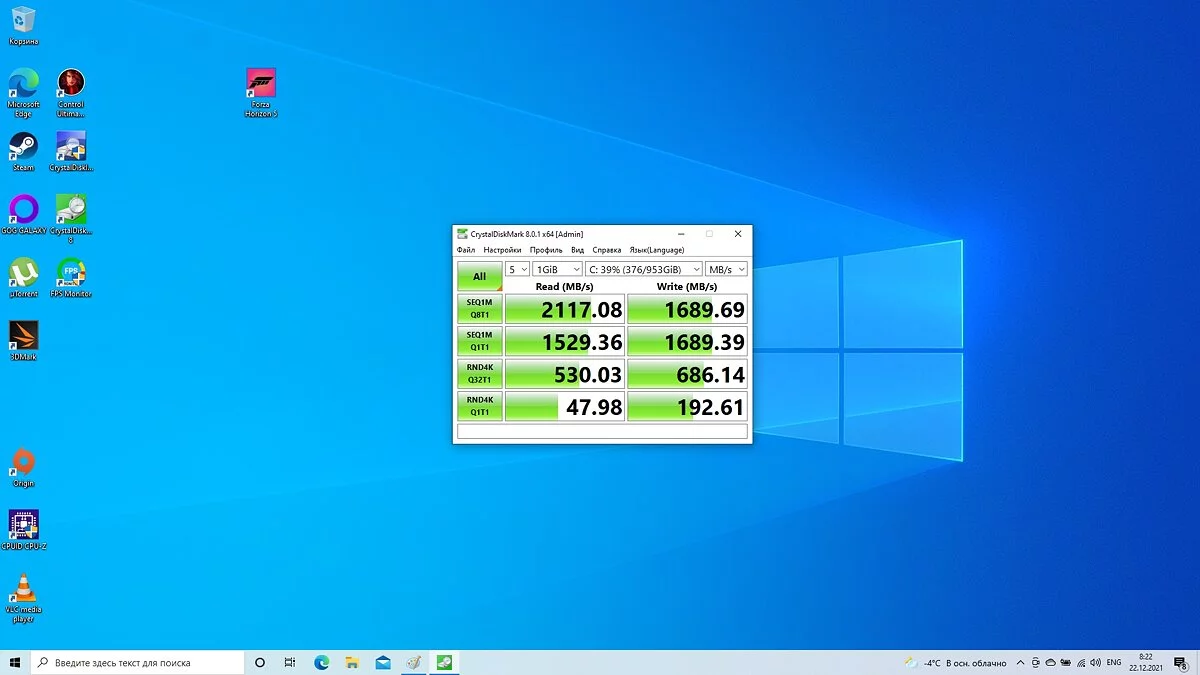The height and width of the screenshot is (675, 1200).
Task: Open the Origin desktop shortcut
Action: point(23,463)
